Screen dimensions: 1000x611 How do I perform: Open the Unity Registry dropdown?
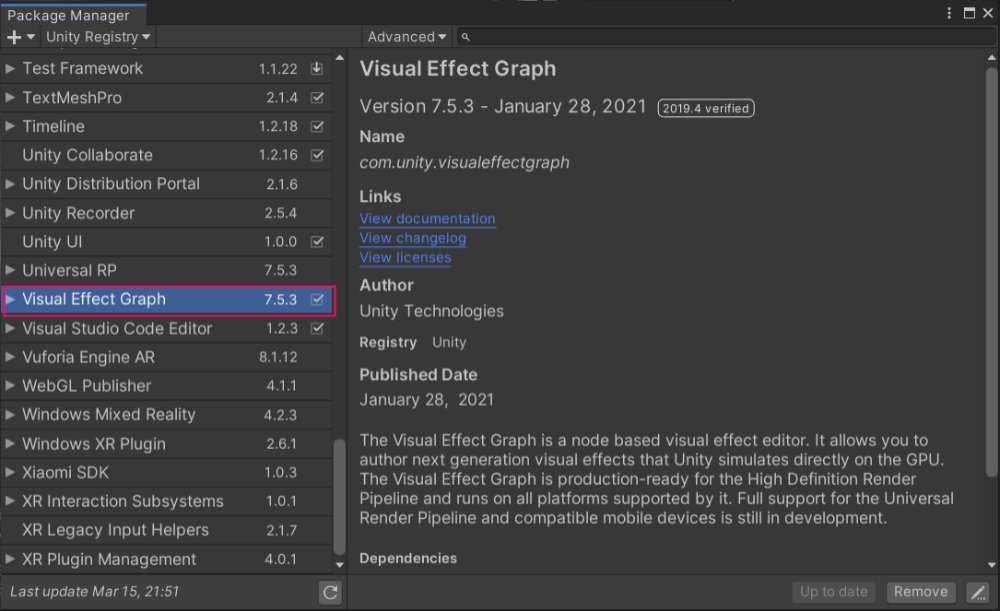98,37
